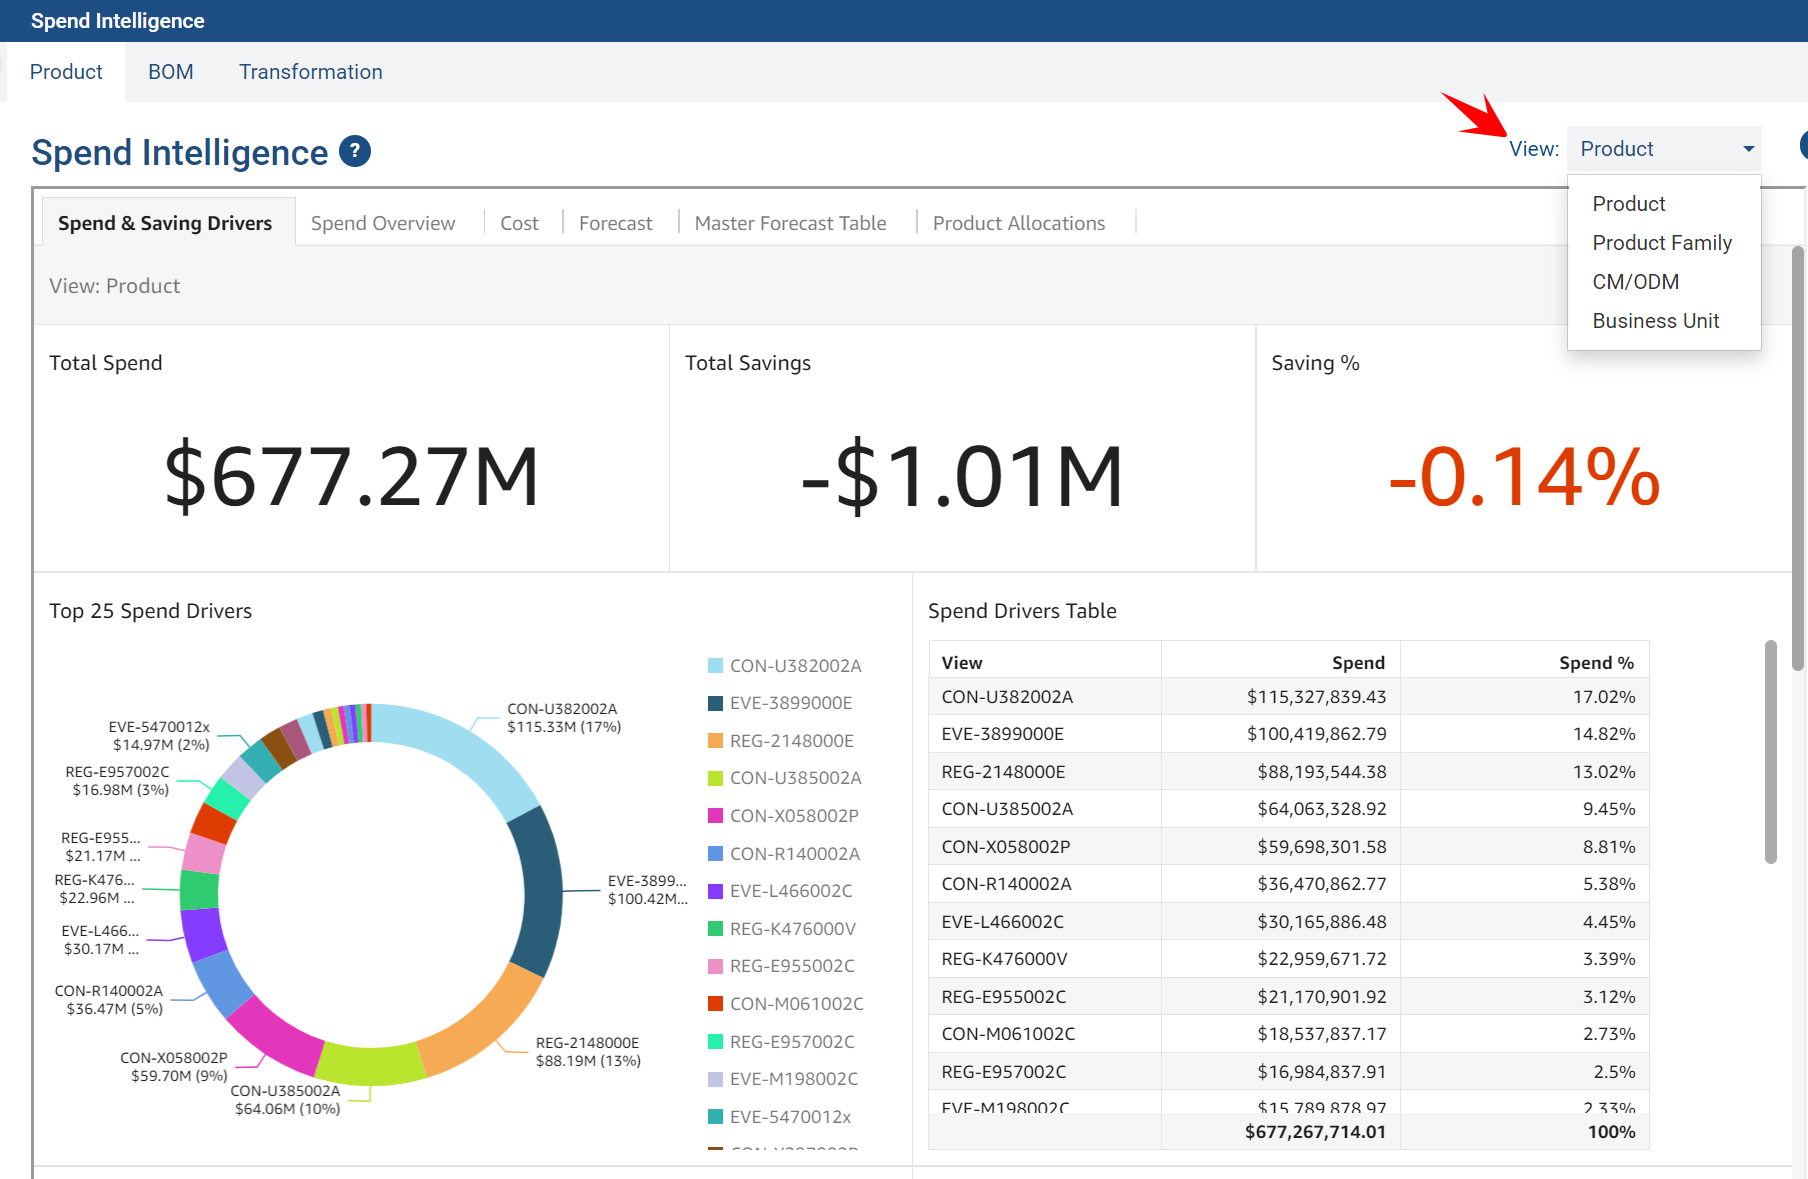The width and height of the screenshot is (1808, 1179).
Task: Open the Cost tab
Action: pyautogui.click(x=519, y=223)
